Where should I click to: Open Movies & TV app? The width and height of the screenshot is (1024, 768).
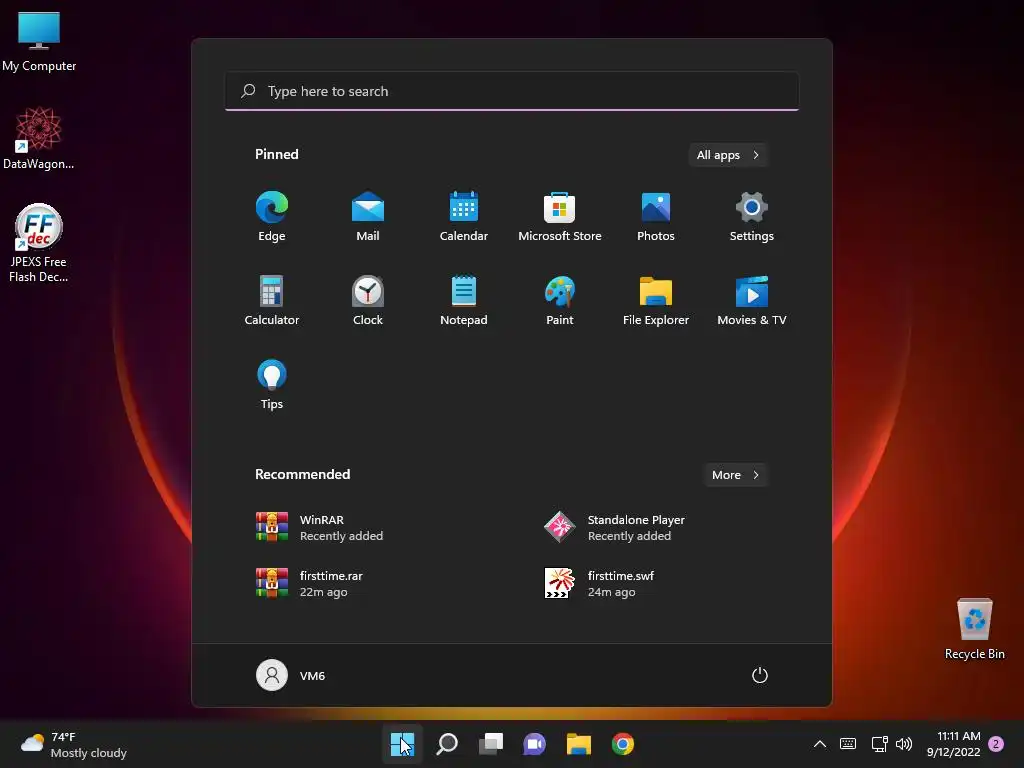tap(752, 300)
